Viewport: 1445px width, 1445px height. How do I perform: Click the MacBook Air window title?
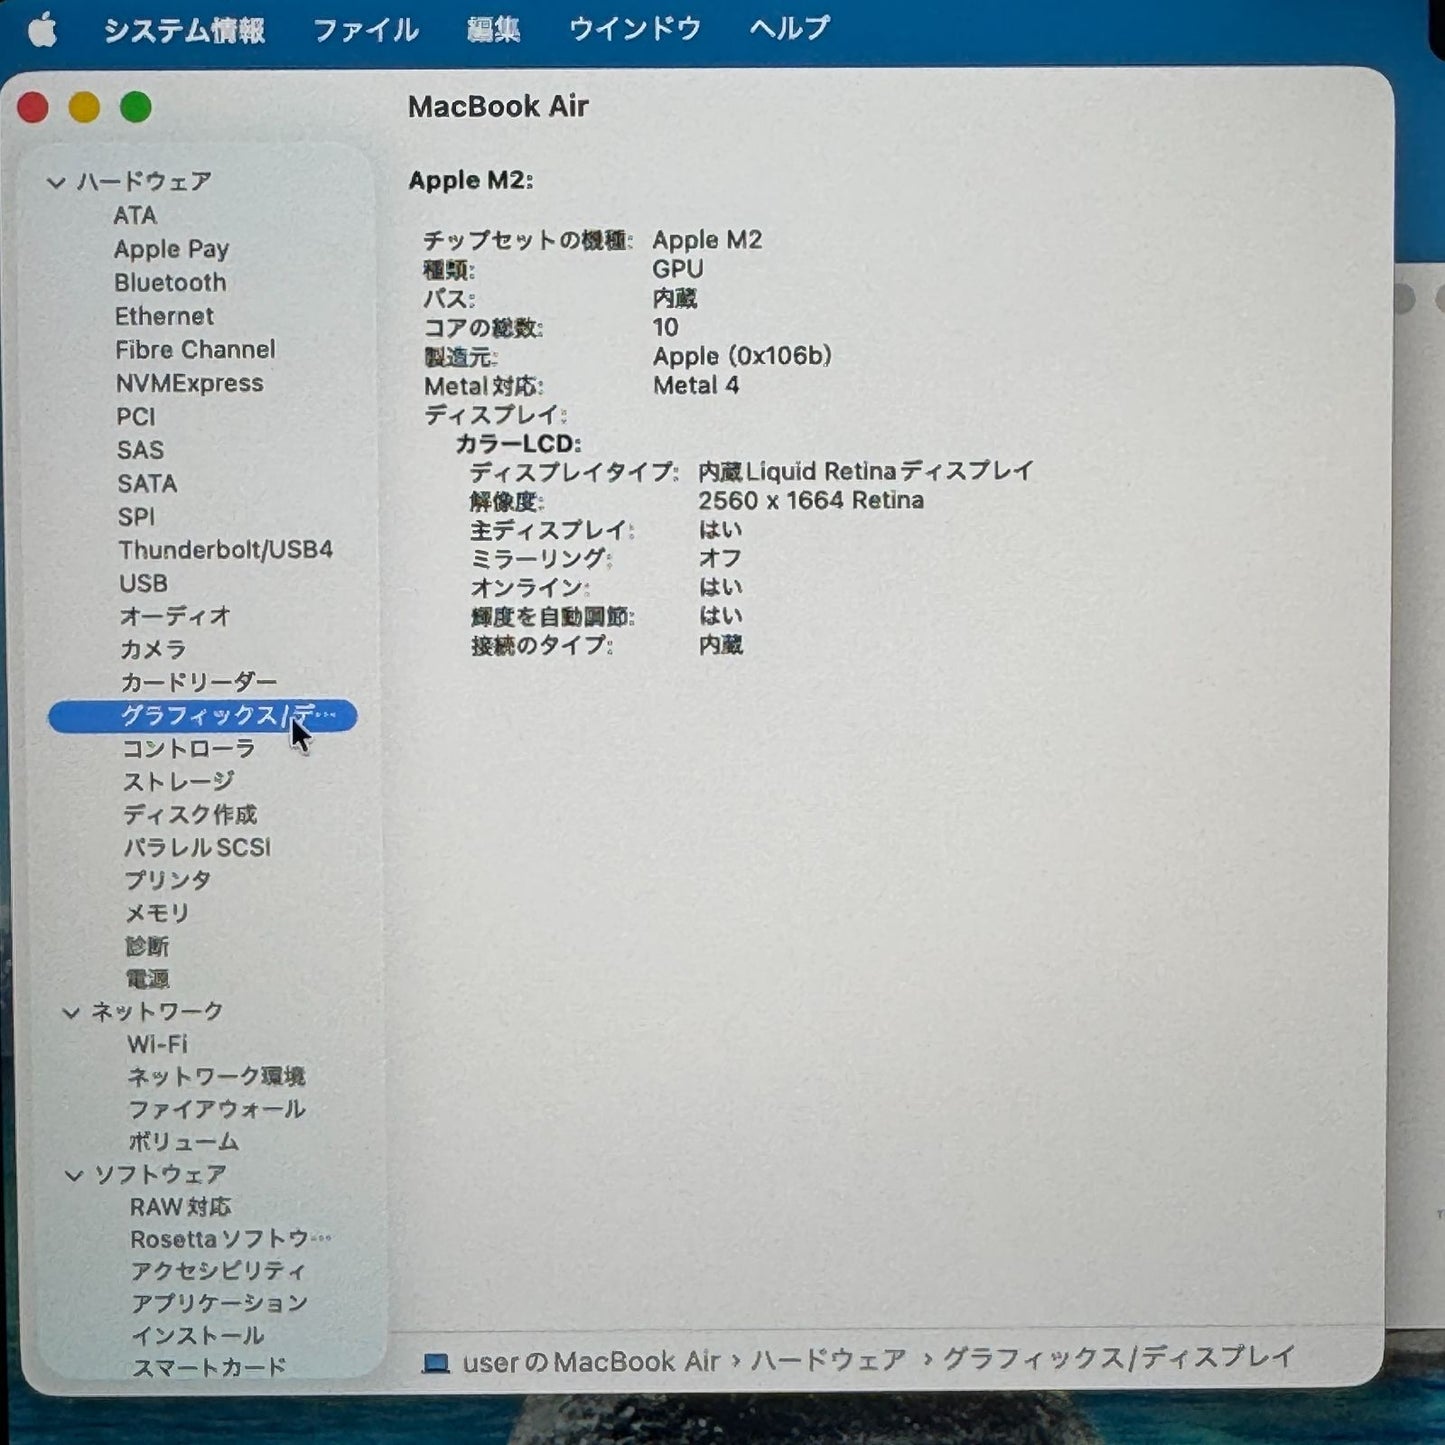click(498, 107)
